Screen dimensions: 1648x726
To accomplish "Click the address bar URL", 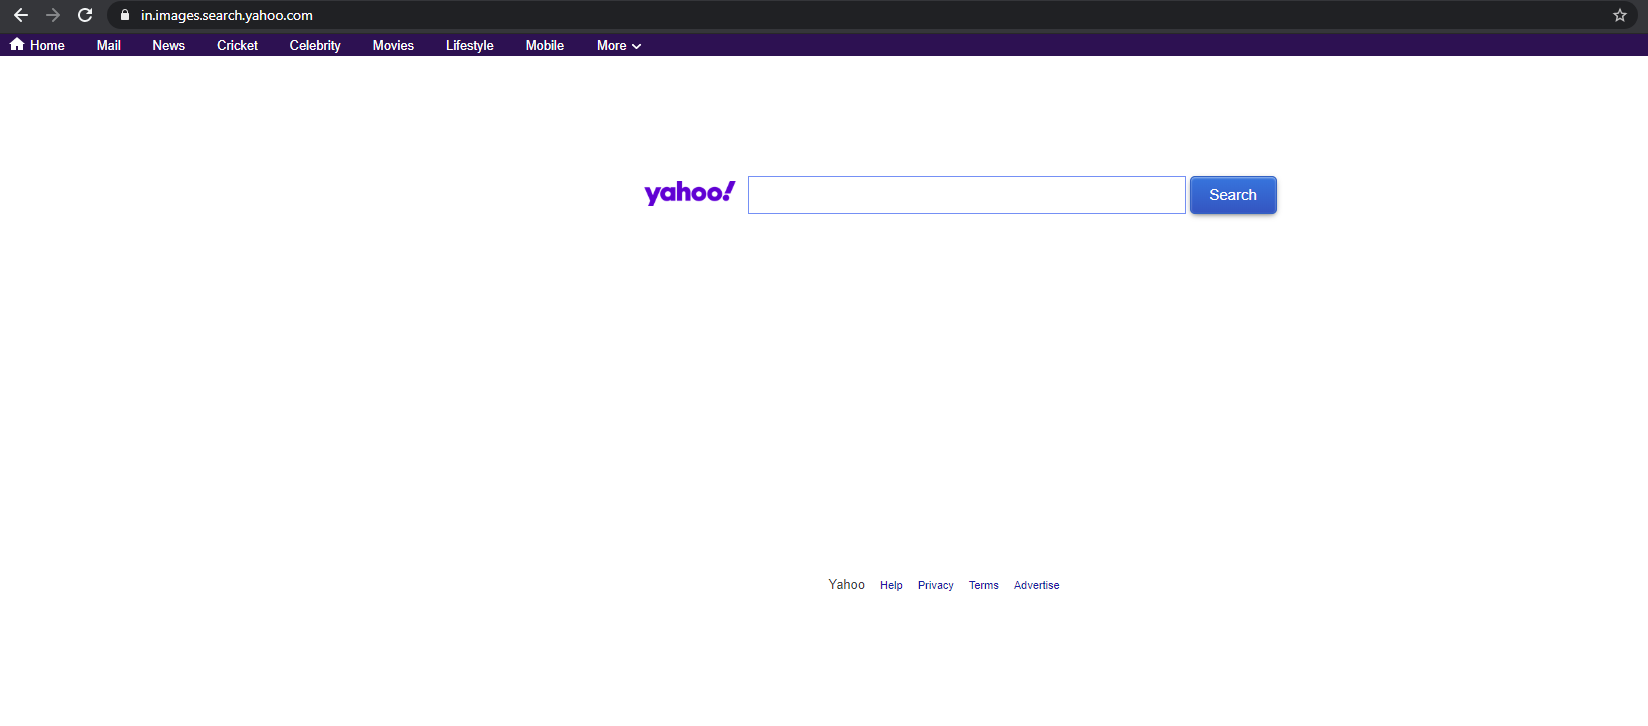I will pyautogui.click(x=227, y=15).
